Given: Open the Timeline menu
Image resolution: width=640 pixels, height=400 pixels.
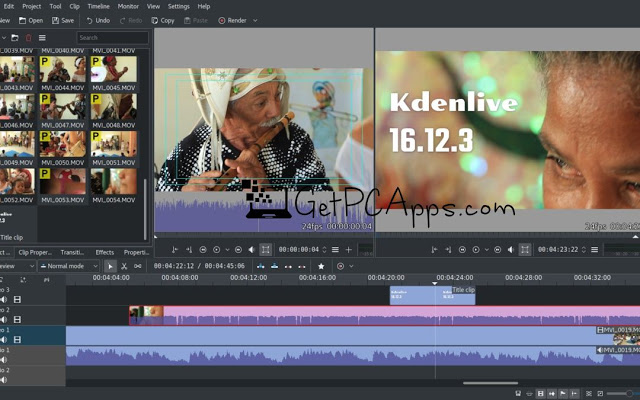Looking at the screenshot, I should [100, 6].
